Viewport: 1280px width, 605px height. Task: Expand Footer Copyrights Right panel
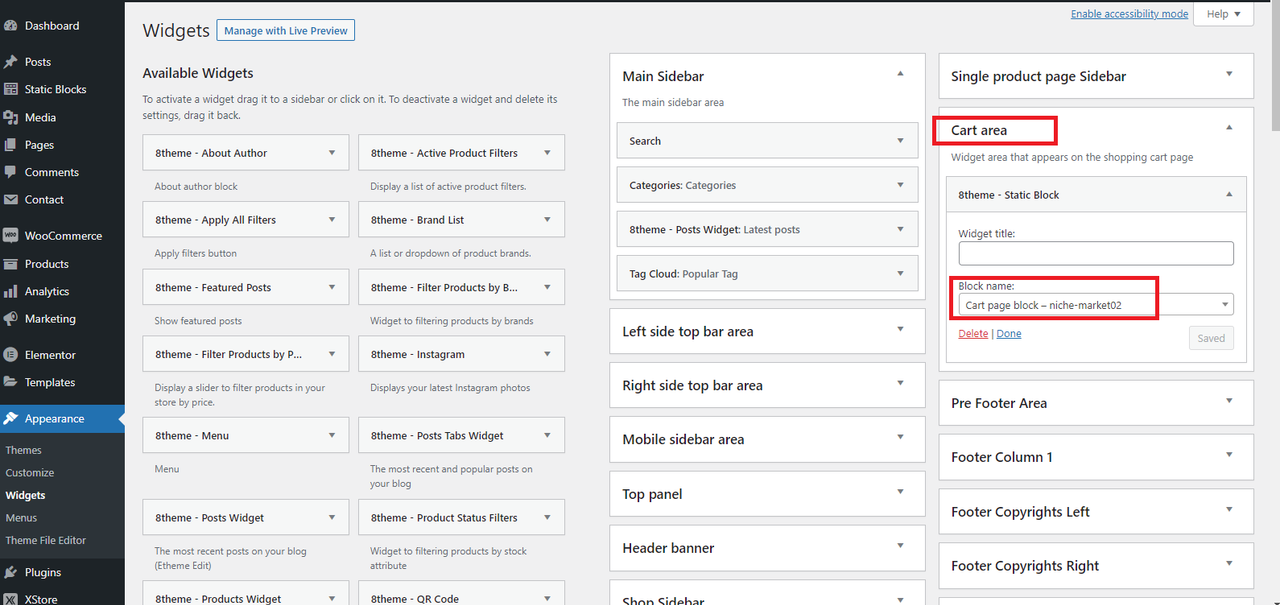click(1229, 565)
